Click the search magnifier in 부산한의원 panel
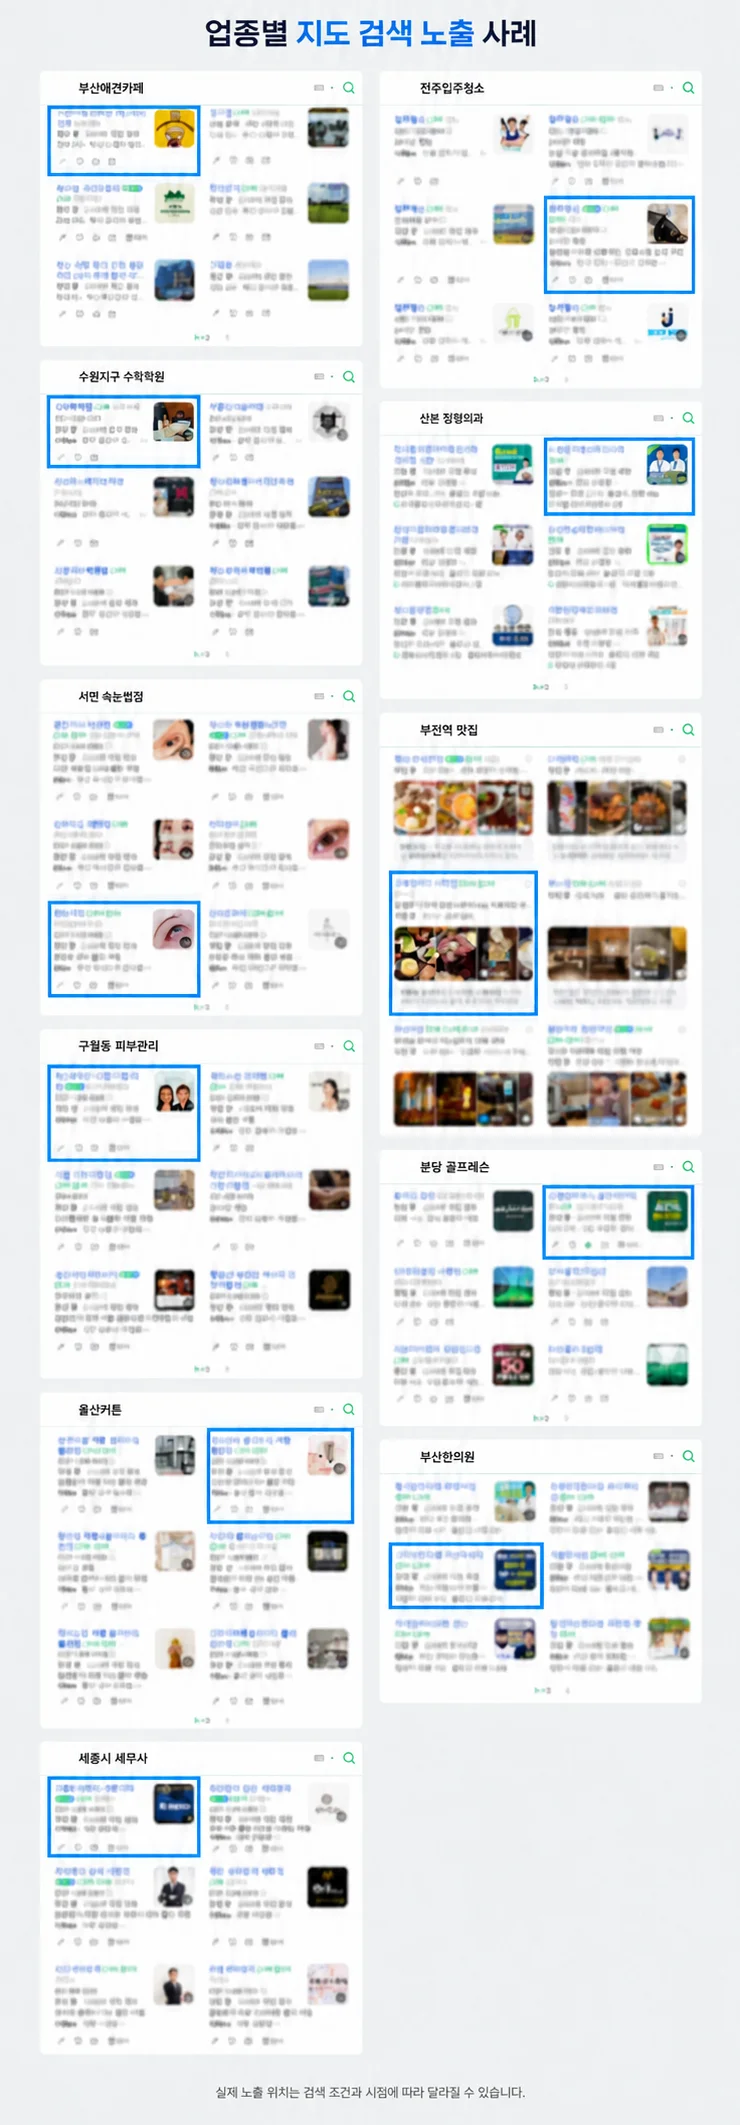The image size is (740, 2125). (x=688, y=1456)
